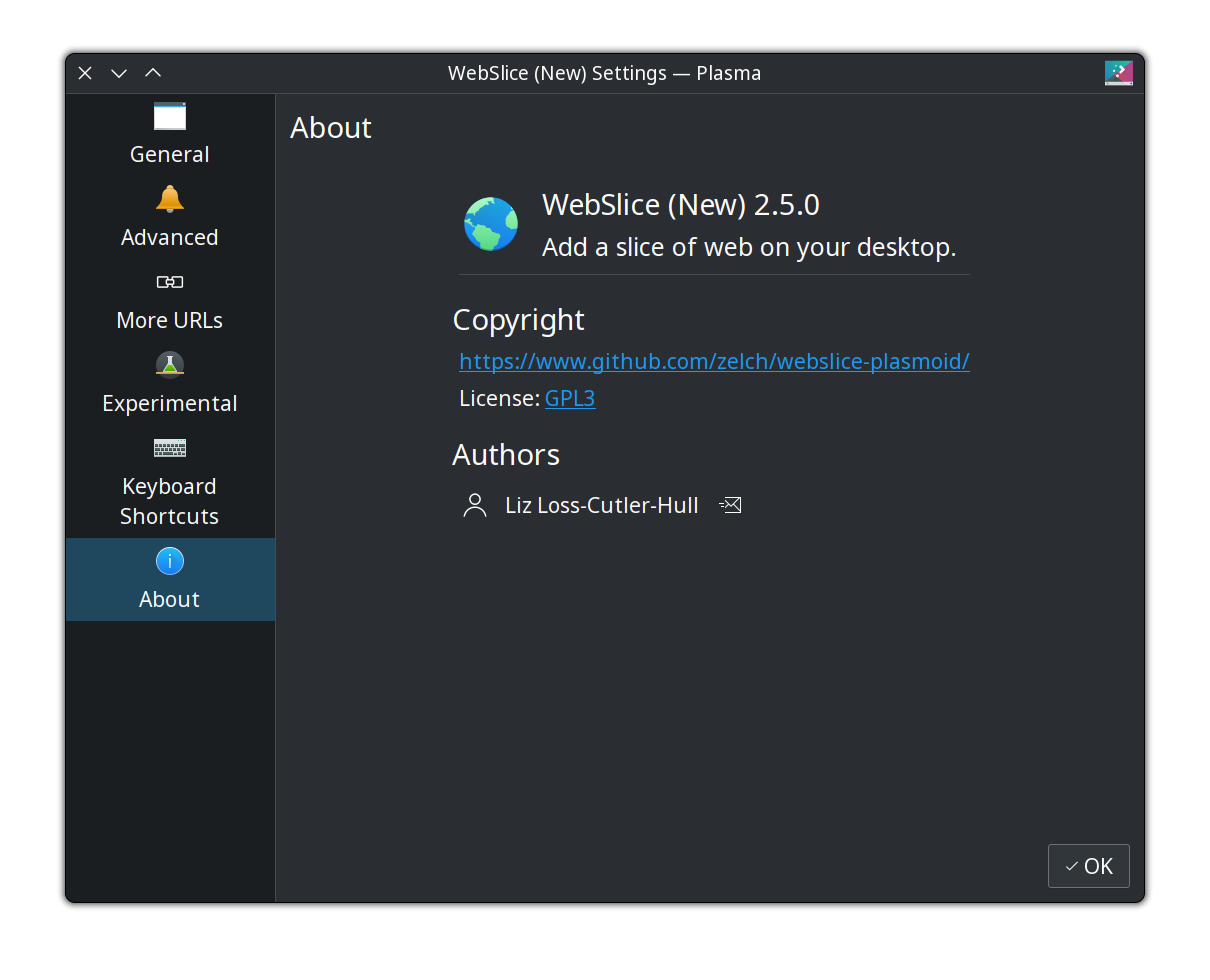Close the settings window with X
The width and height of the screenshot is (1210, 980).
coord(85,73)
